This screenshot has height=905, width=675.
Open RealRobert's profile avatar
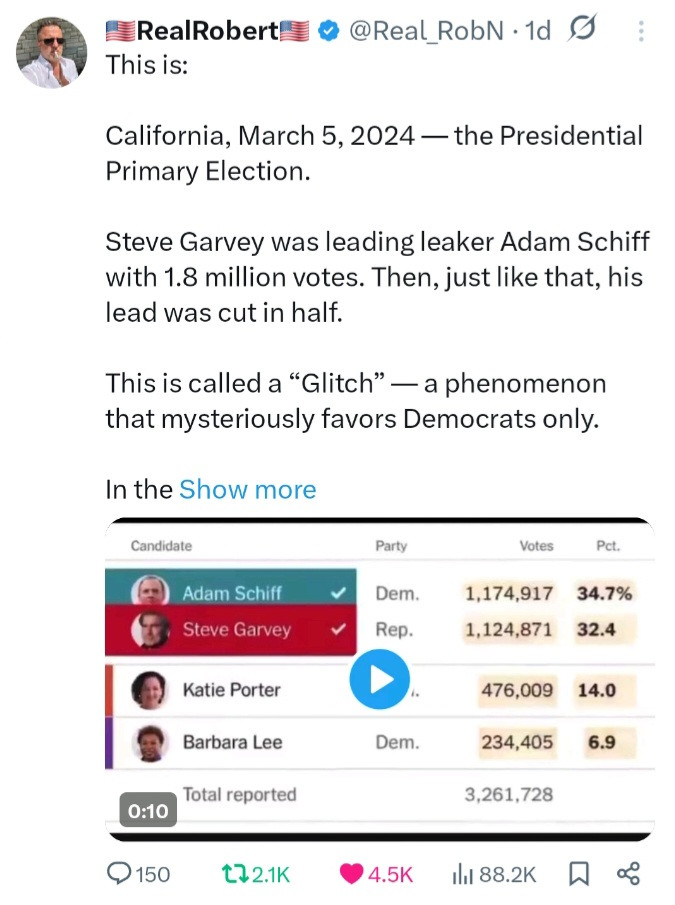[52, 52]
